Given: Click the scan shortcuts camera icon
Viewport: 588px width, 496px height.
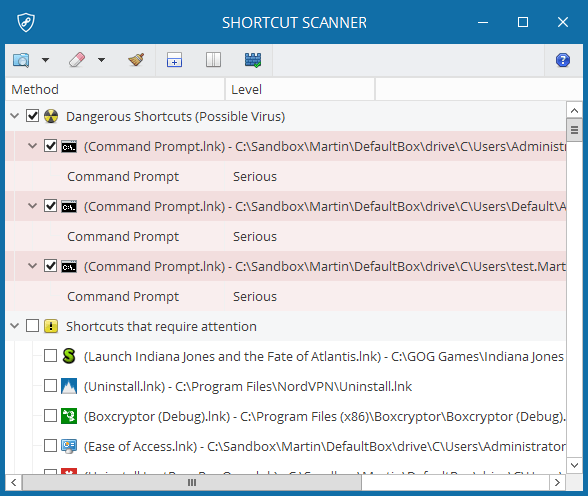Looking at the screenshot, I should coord(21,60).
